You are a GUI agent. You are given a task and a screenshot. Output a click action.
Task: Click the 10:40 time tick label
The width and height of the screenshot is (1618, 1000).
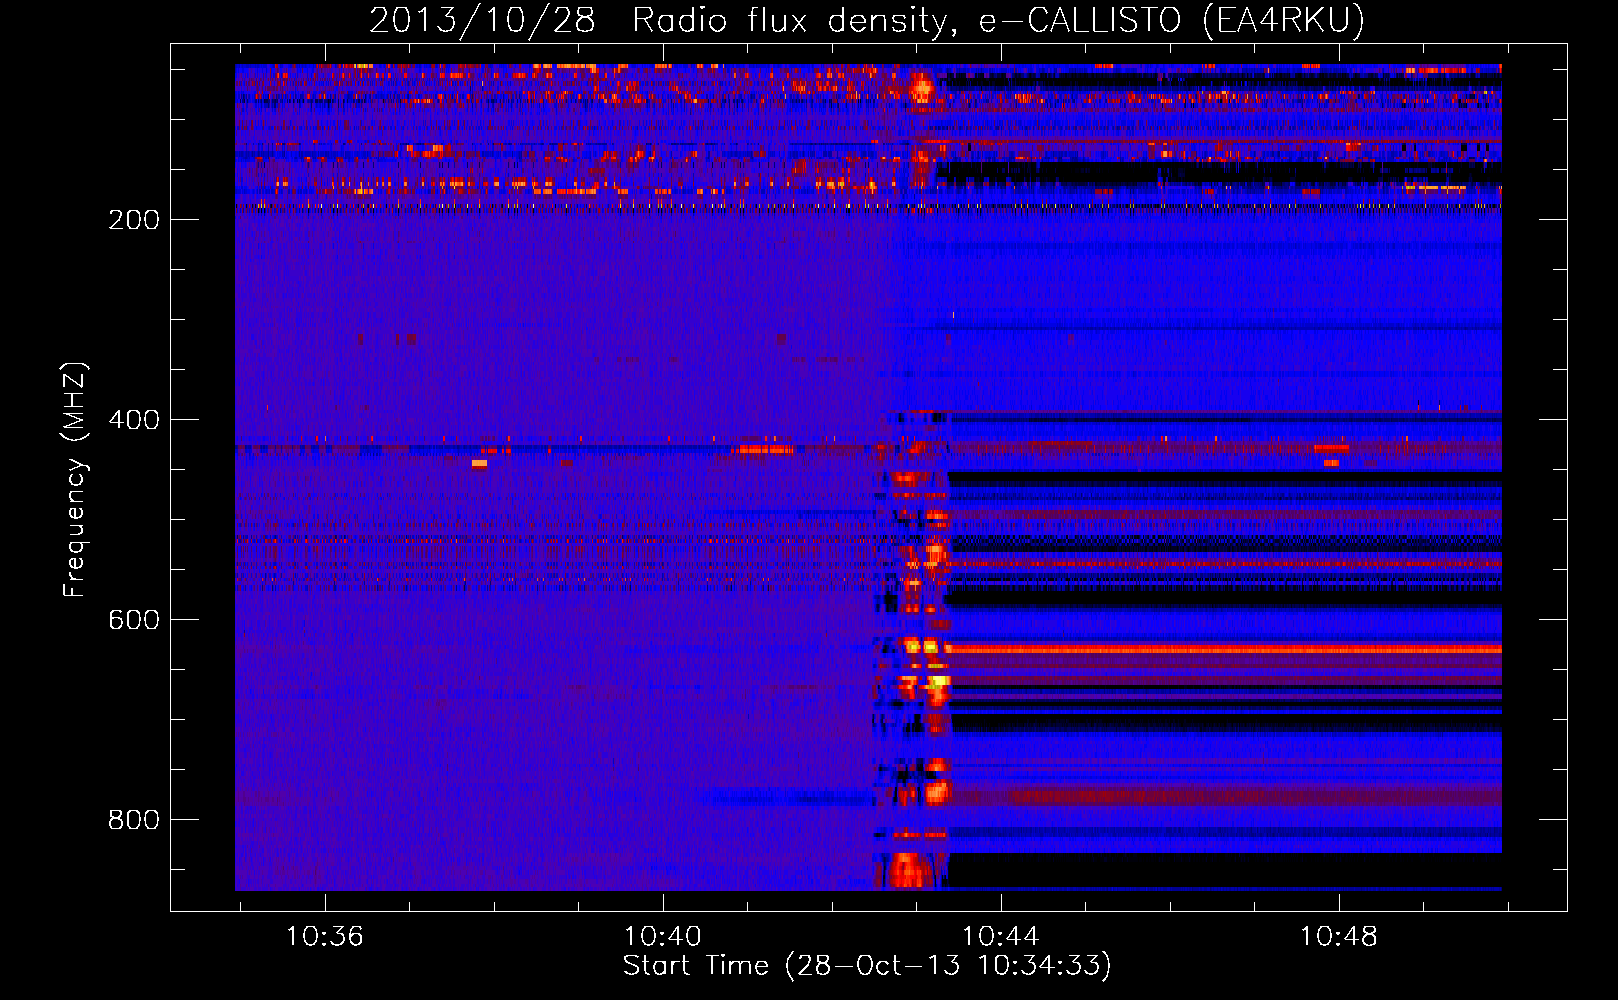[x=663, y=937]
